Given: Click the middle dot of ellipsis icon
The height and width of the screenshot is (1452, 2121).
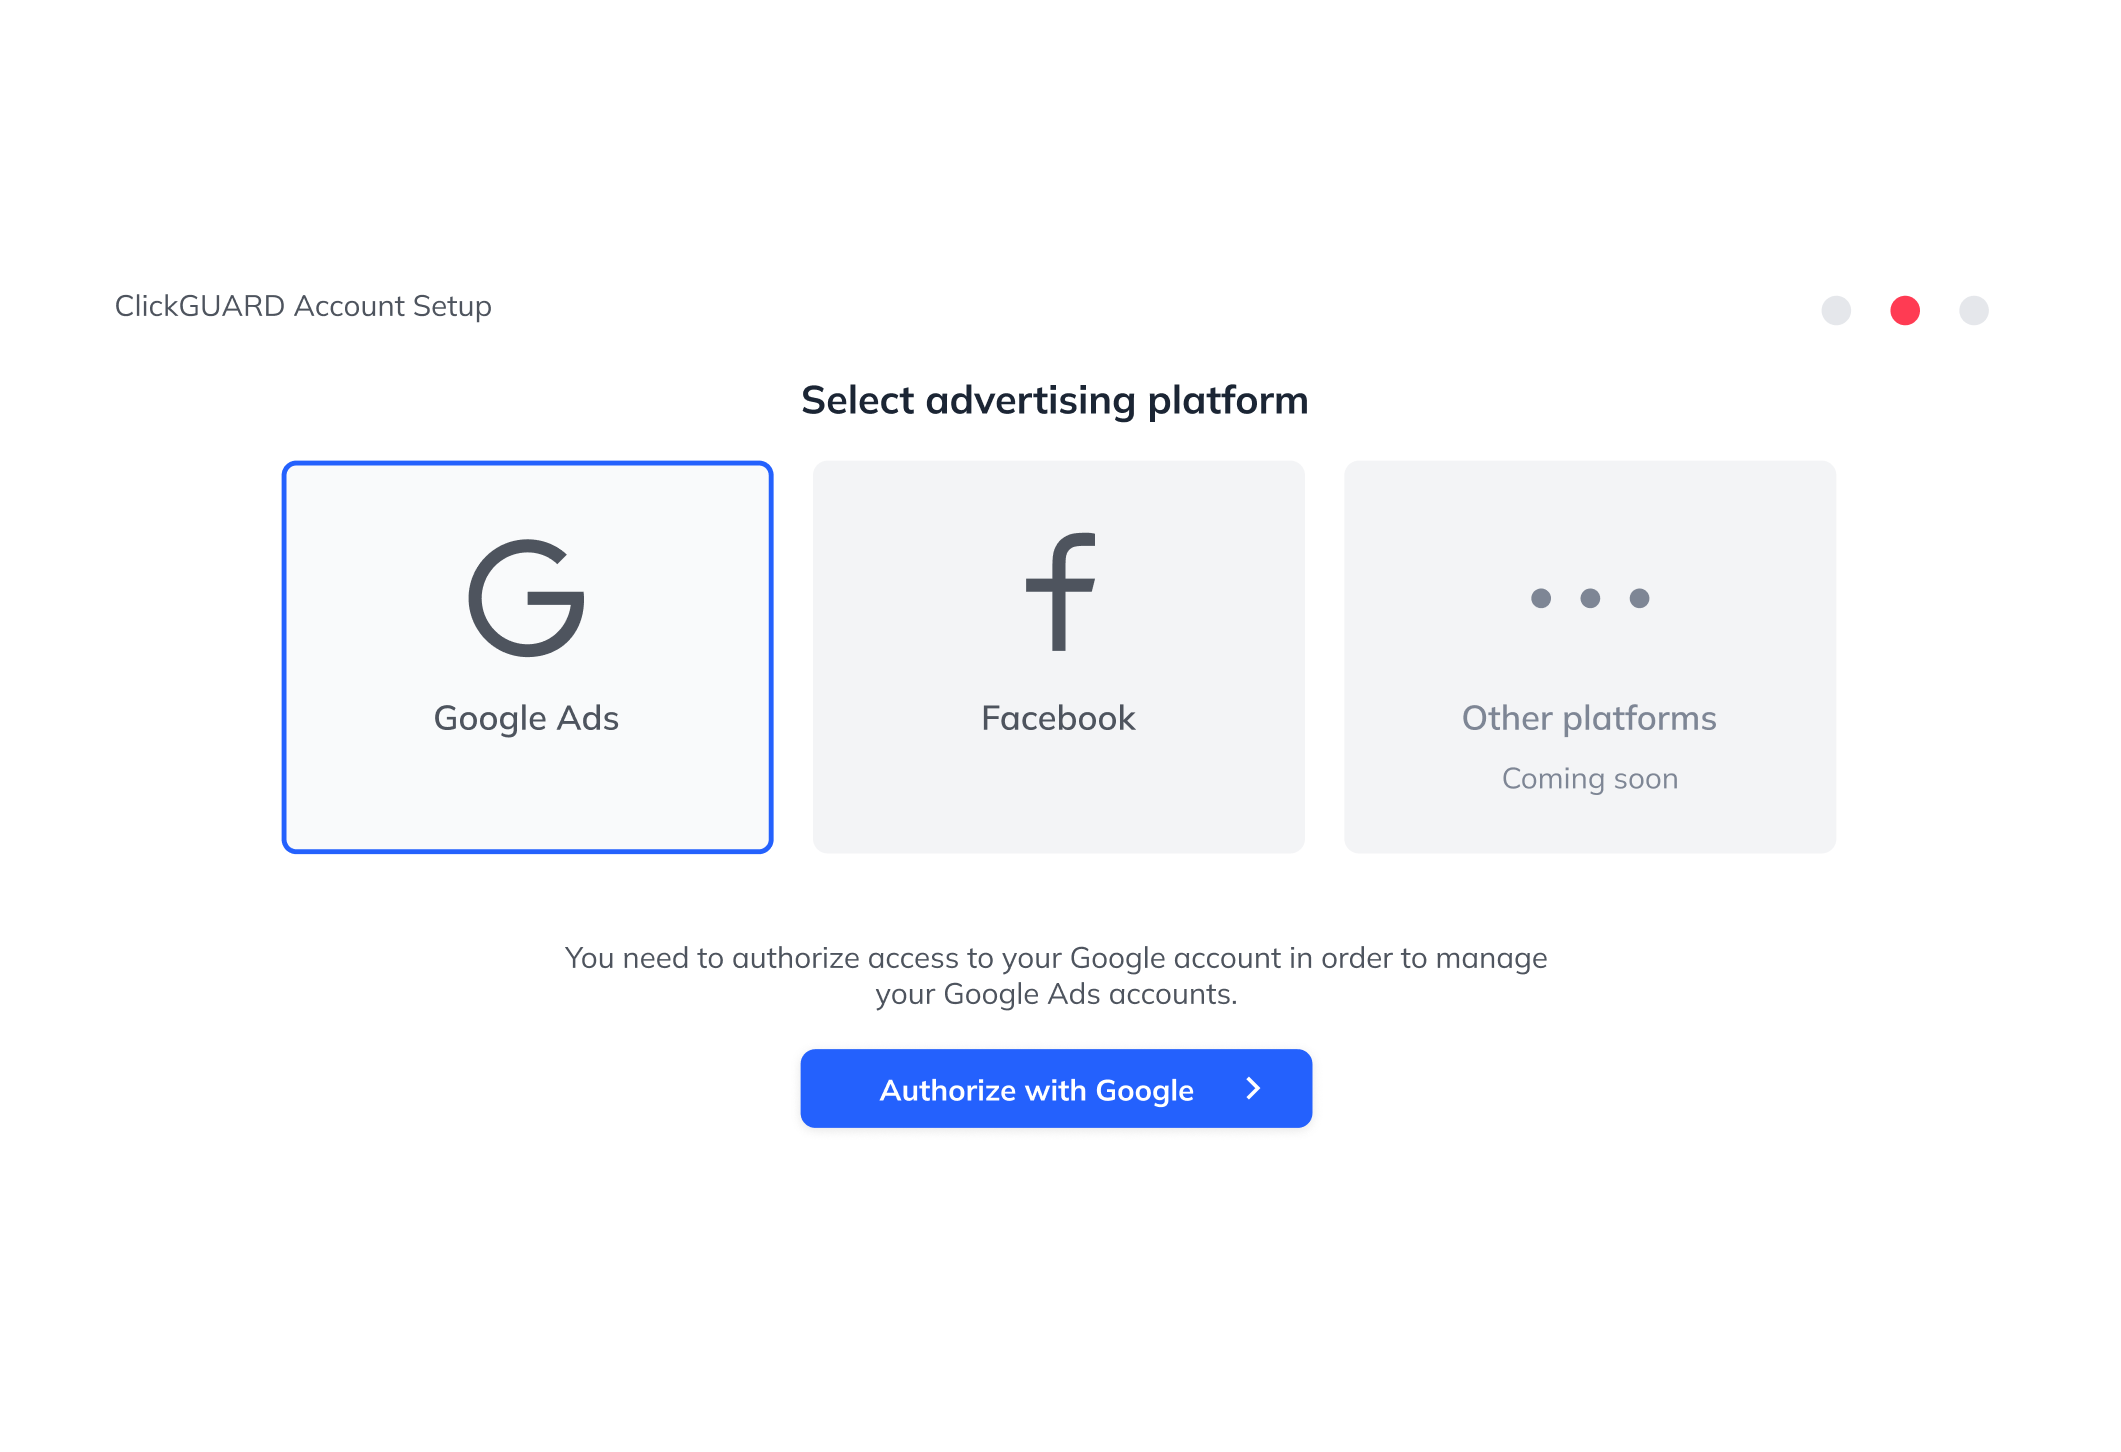Looking at the screenshot, I should pyautogui.click(x=1590, y=598).
